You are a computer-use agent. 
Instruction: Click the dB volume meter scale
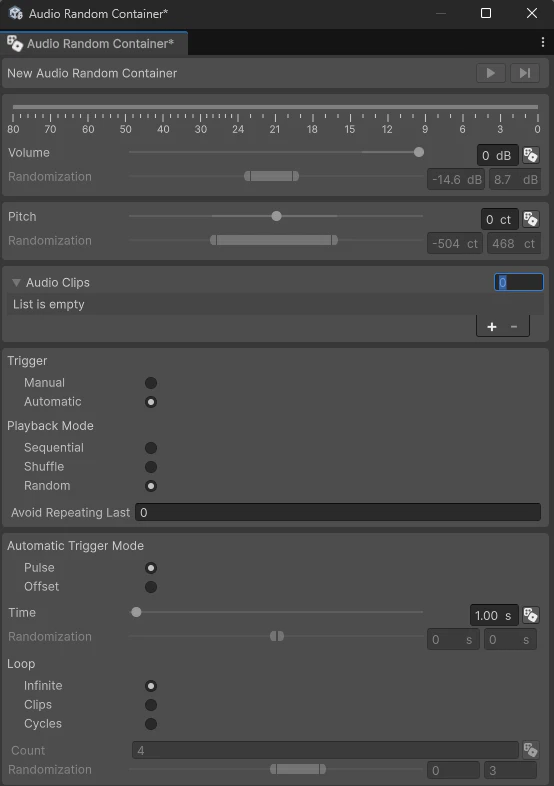coord(275,120)
